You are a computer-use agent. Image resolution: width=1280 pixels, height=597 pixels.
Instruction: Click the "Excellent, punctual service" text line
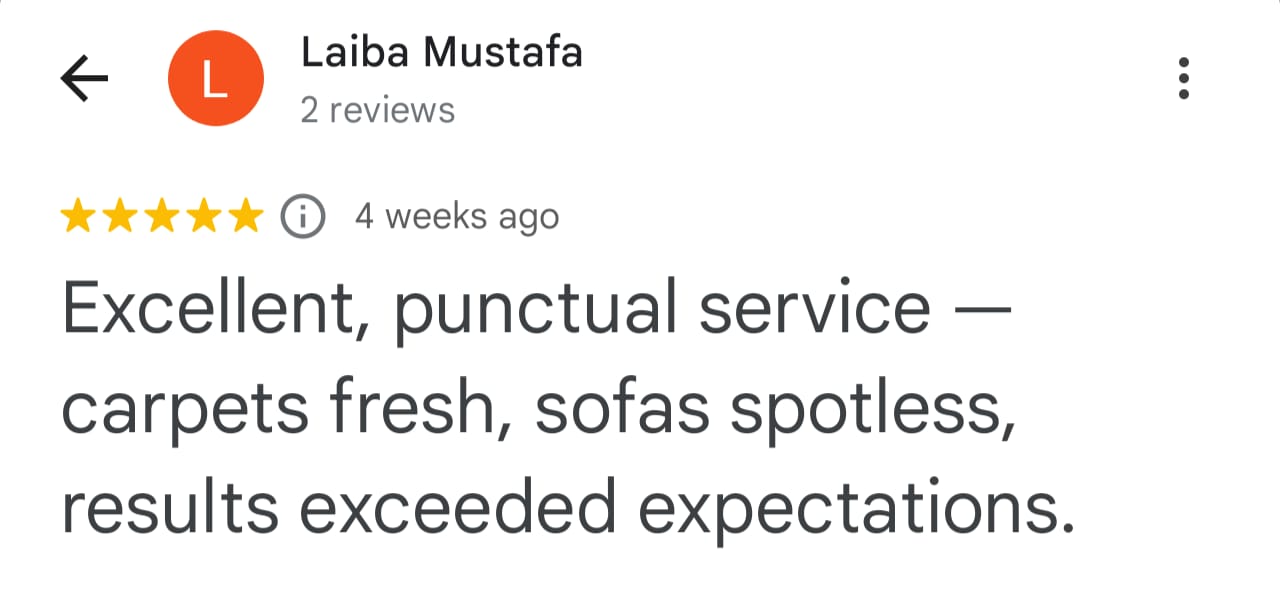coord(538,309)
